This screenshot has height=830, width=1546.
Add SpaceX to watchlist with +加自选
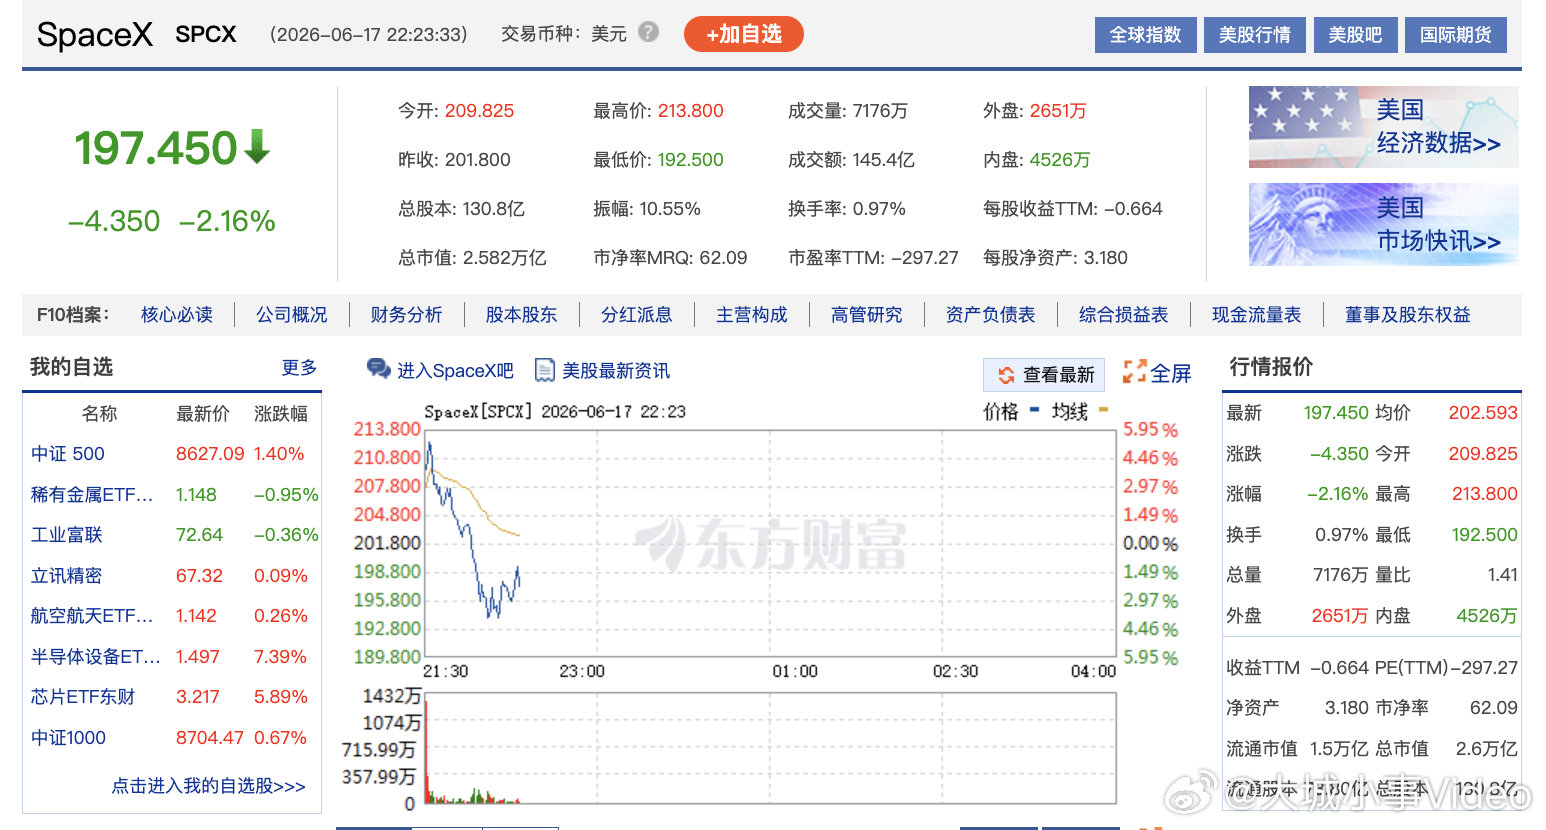[x=744, y=34]
